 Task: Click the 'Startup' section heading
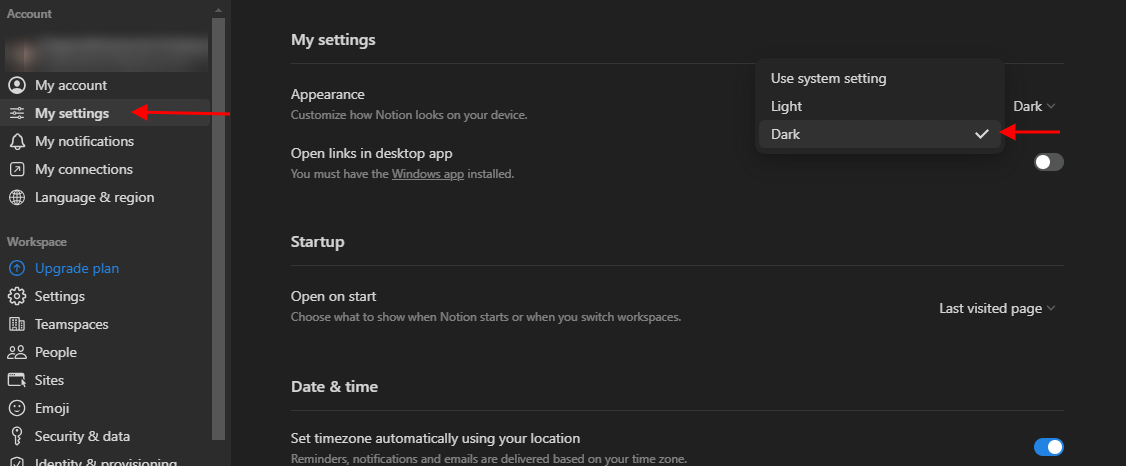tap(317, 242)
